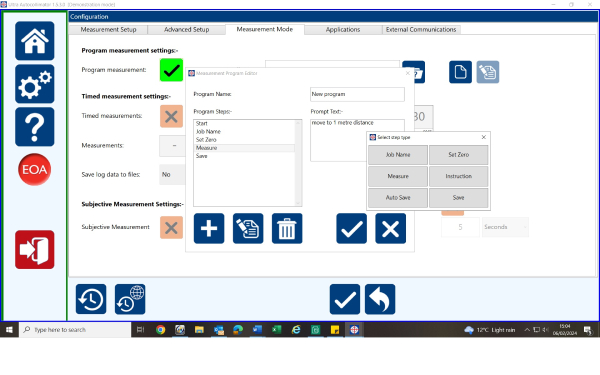Switch to Measurement Setup tab
The image size is (600, 375).
(x=108, y=29)
